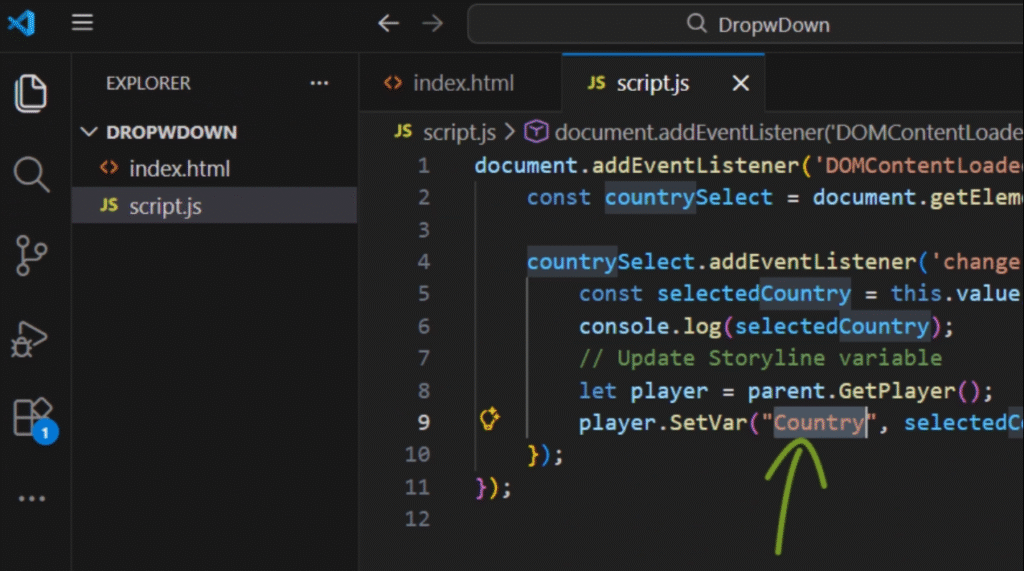Open the hamburger application menu

83,23
